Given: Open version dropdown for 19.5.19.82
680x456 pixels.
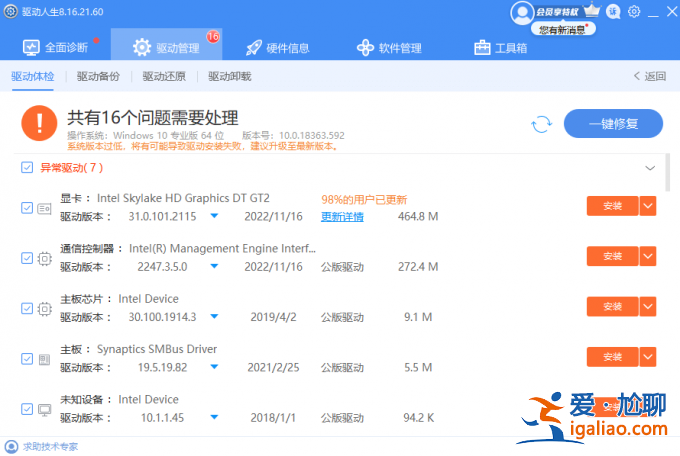Looking at the screenshot, I should click(214, 367).
